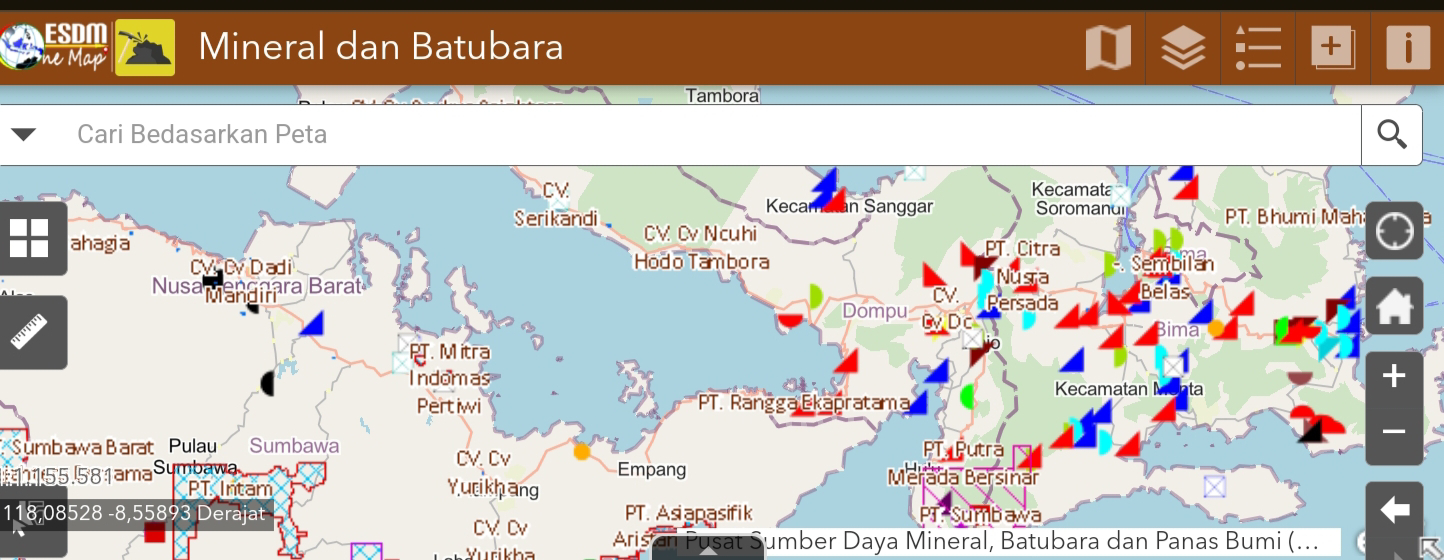Open the basemap gallery map icon
Image resolution: width=1444 pixels, height=560 pixels.
(1108, 48)
